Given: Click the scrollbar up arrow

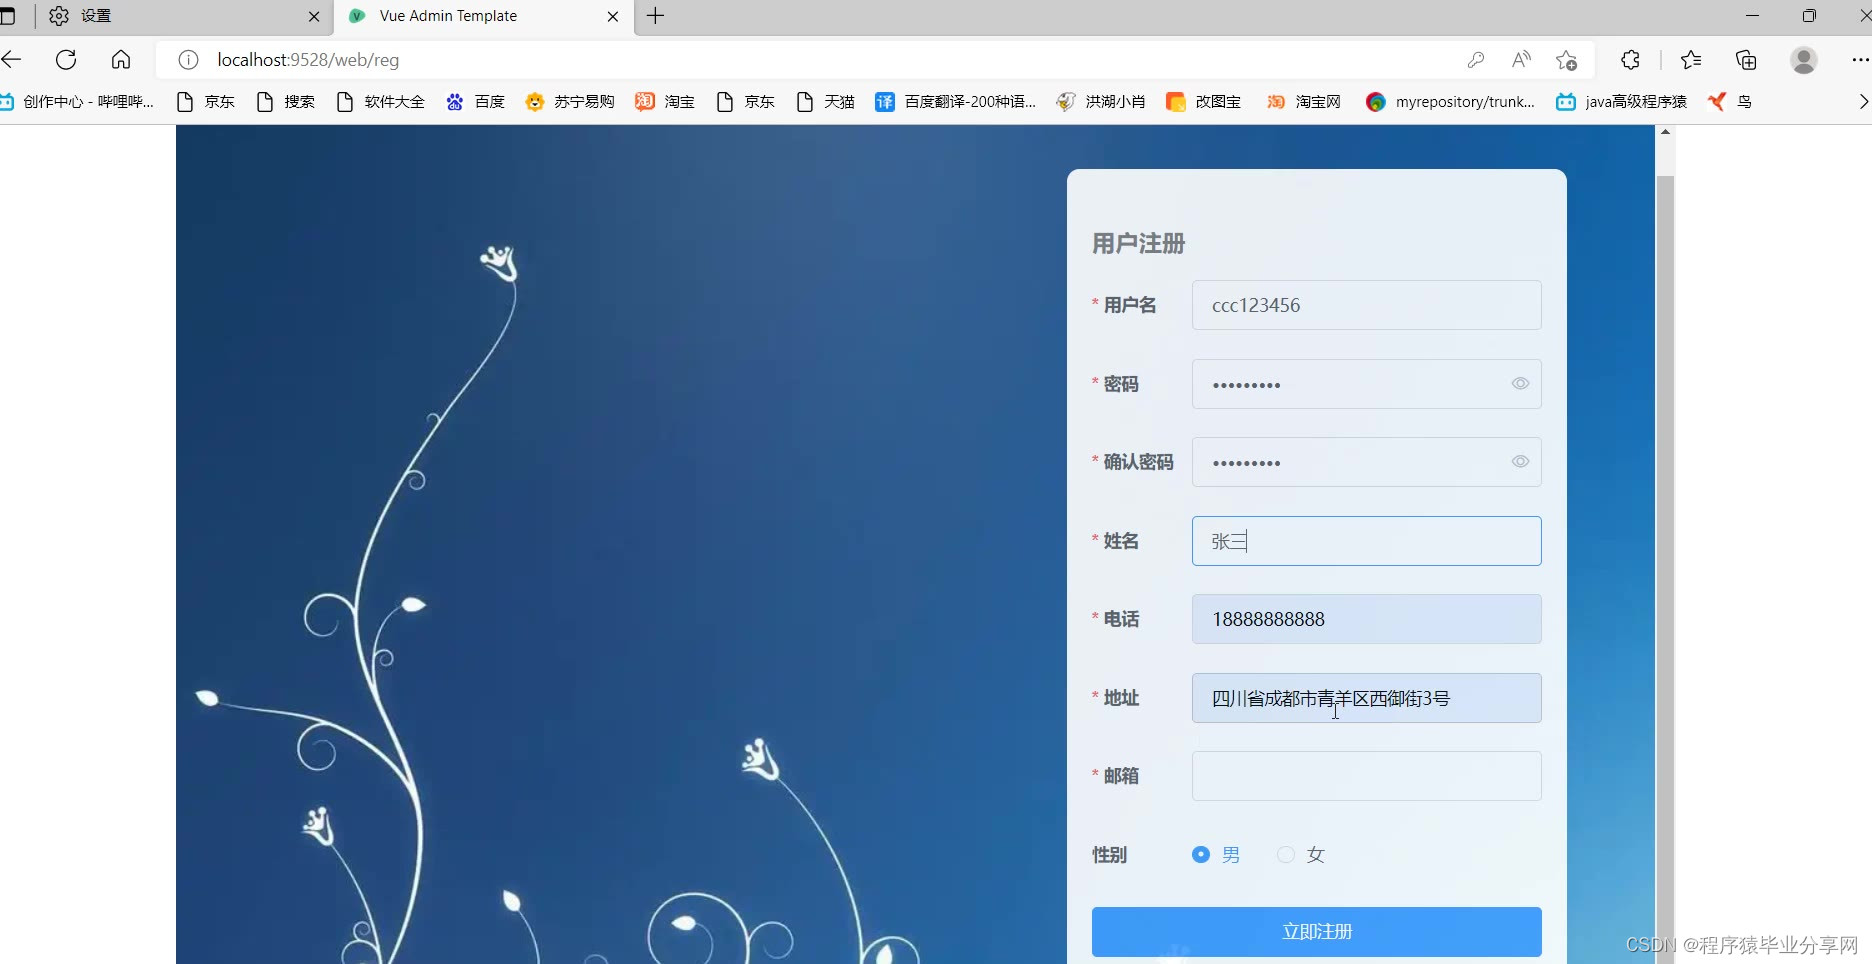Looking at the screenshot, I should coord(1665,132).
